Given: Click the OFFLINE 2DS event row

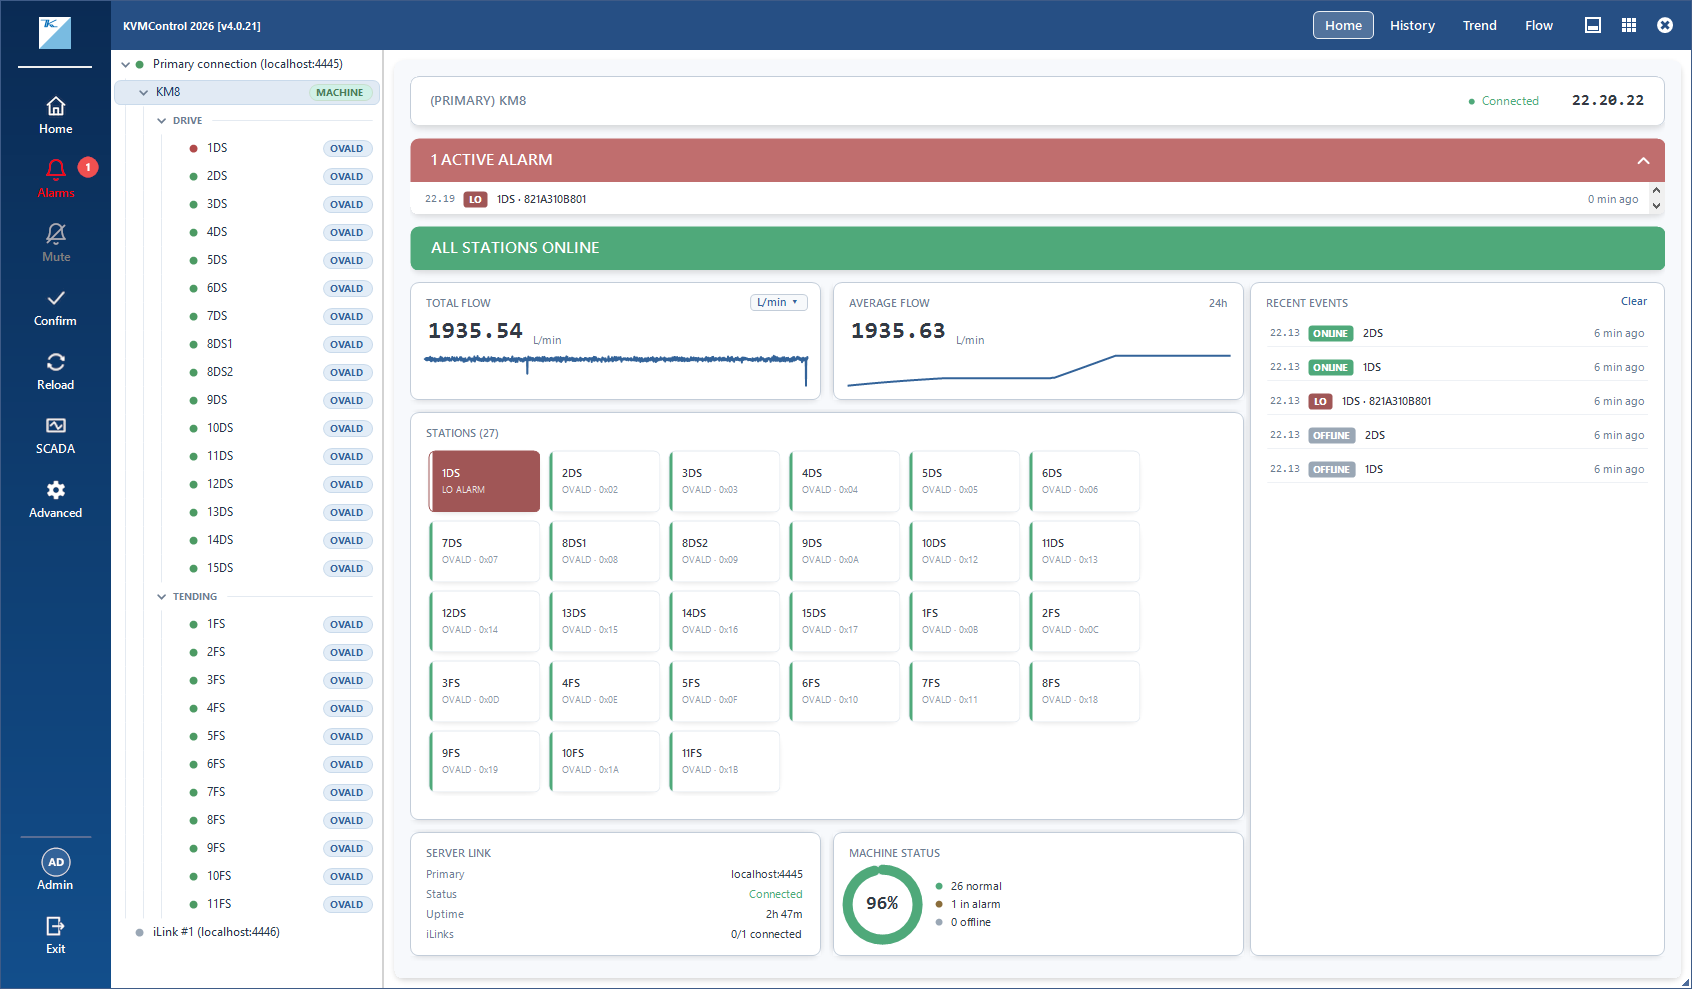Looking at the screenshot, I should coord(1457,435).
